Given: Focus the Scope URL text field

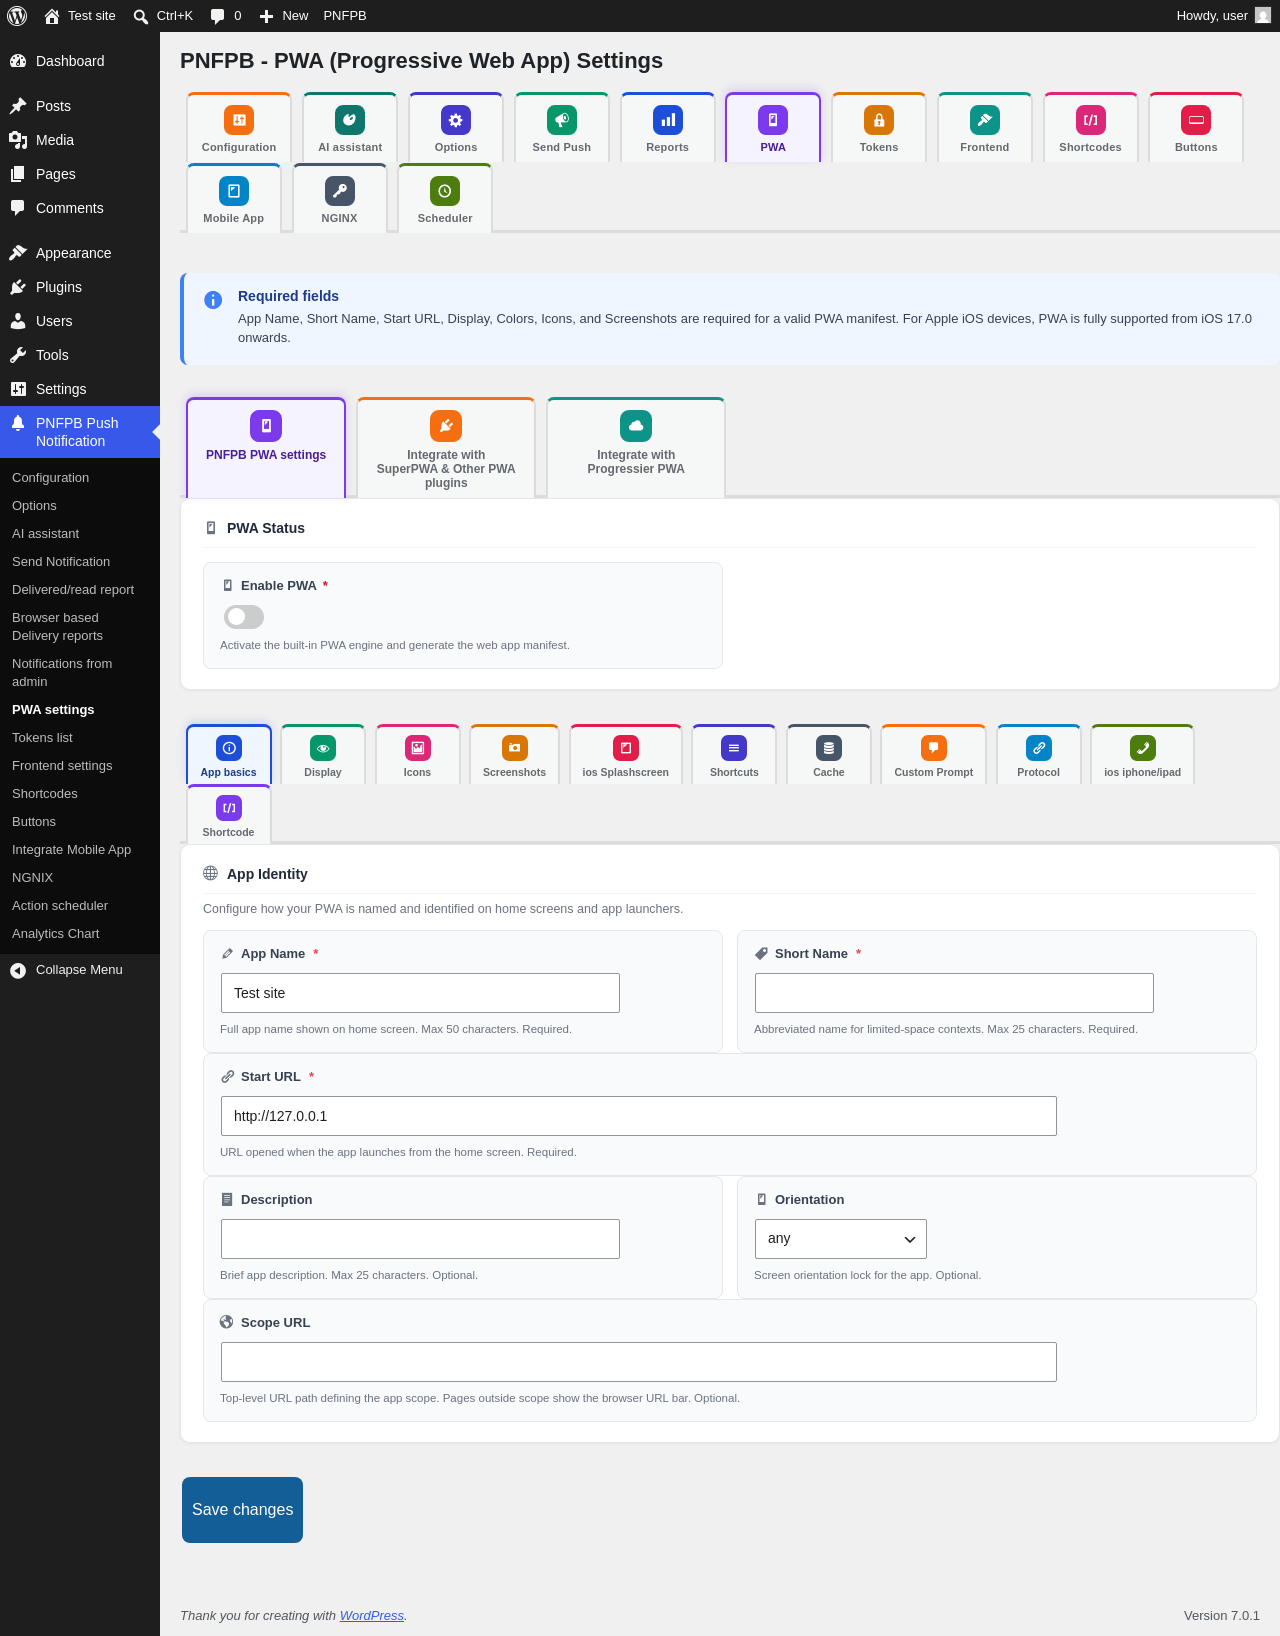Looking at the screenshot, I should pyautogui.click(x=639, y=1362).
